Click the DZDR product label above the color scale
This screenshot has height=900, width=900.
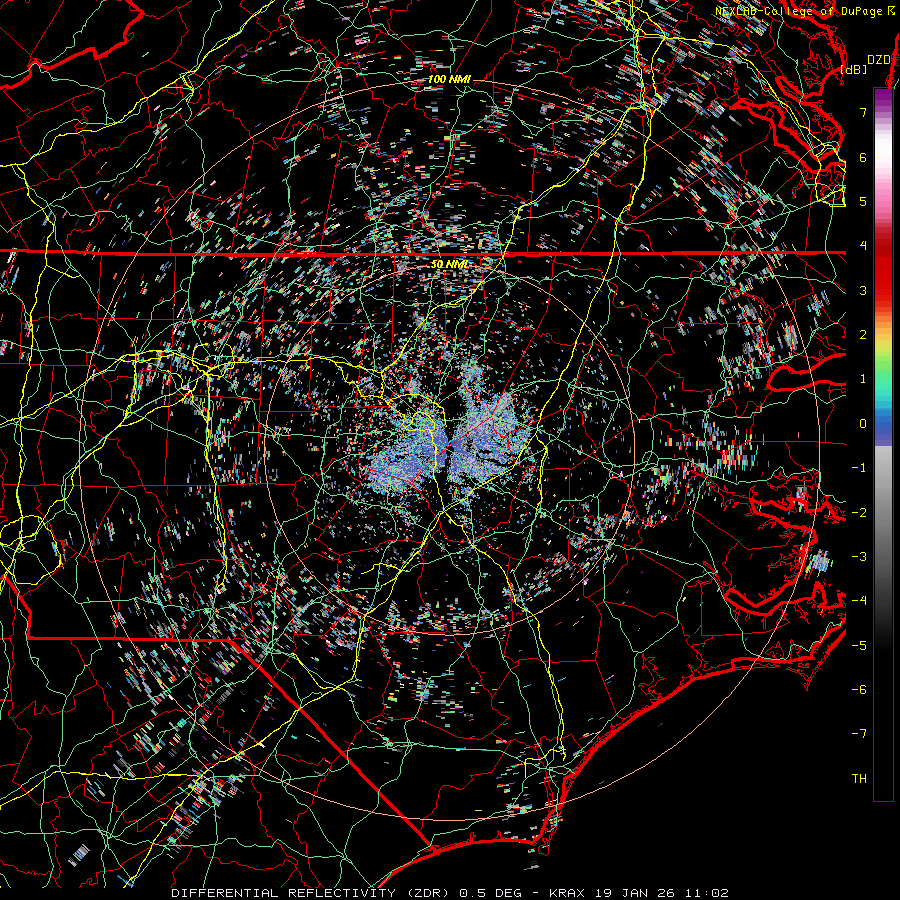[879, 60]
